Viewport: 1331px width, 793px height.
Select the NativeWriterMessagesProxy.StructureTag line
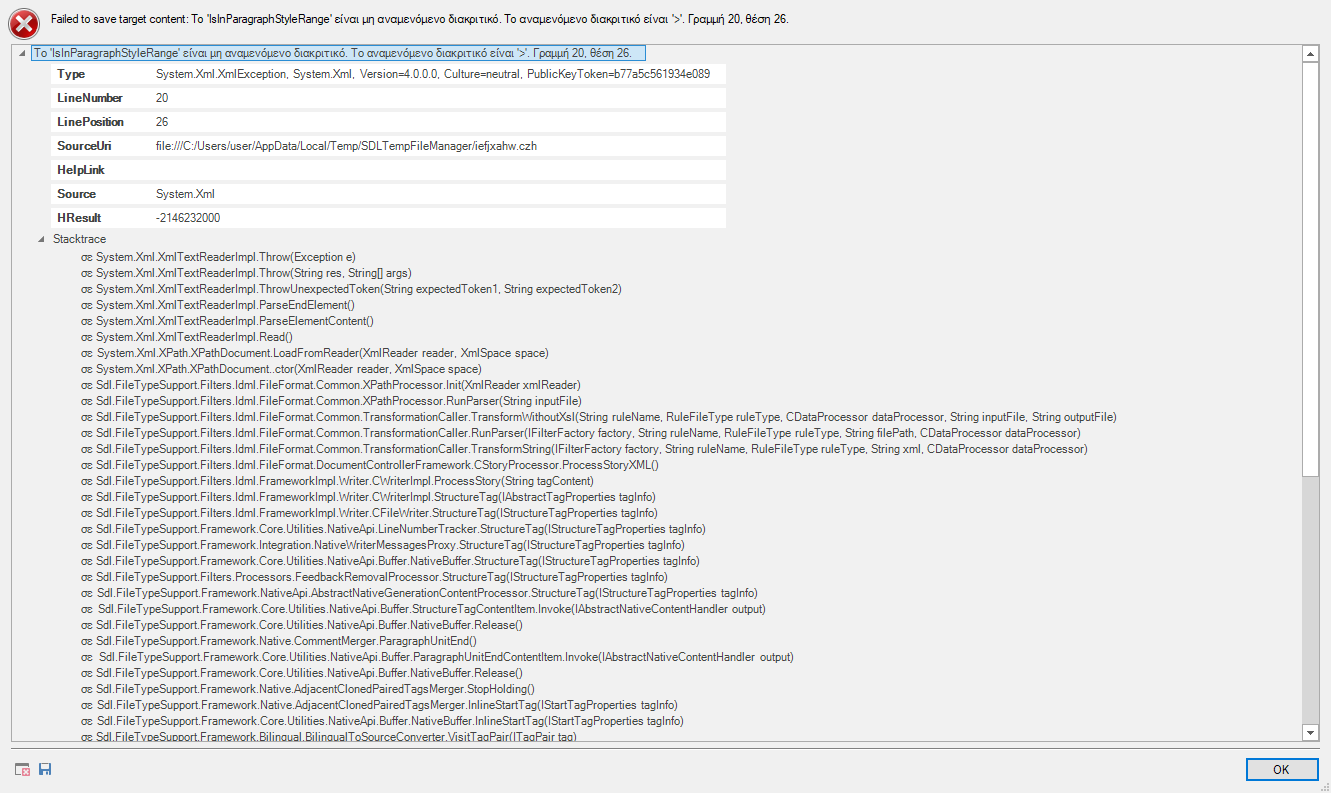[382, 545]
